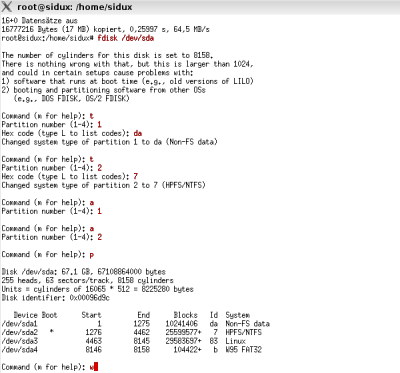Click the red 'p' command entry
Viewport: 400px width, 373px height.
92,255
